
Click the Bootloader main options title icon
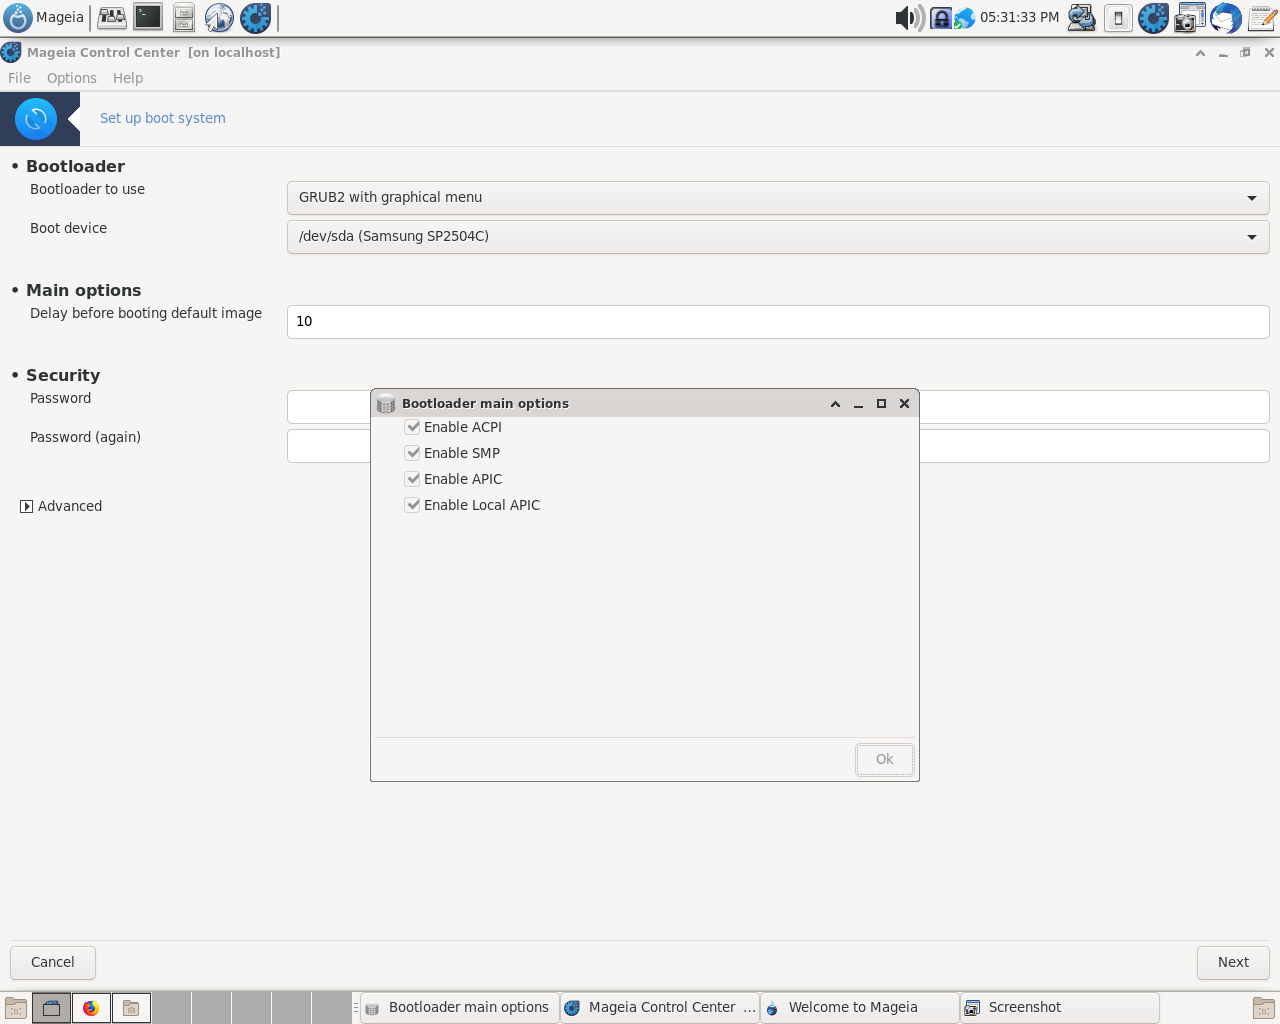point(386,404)
